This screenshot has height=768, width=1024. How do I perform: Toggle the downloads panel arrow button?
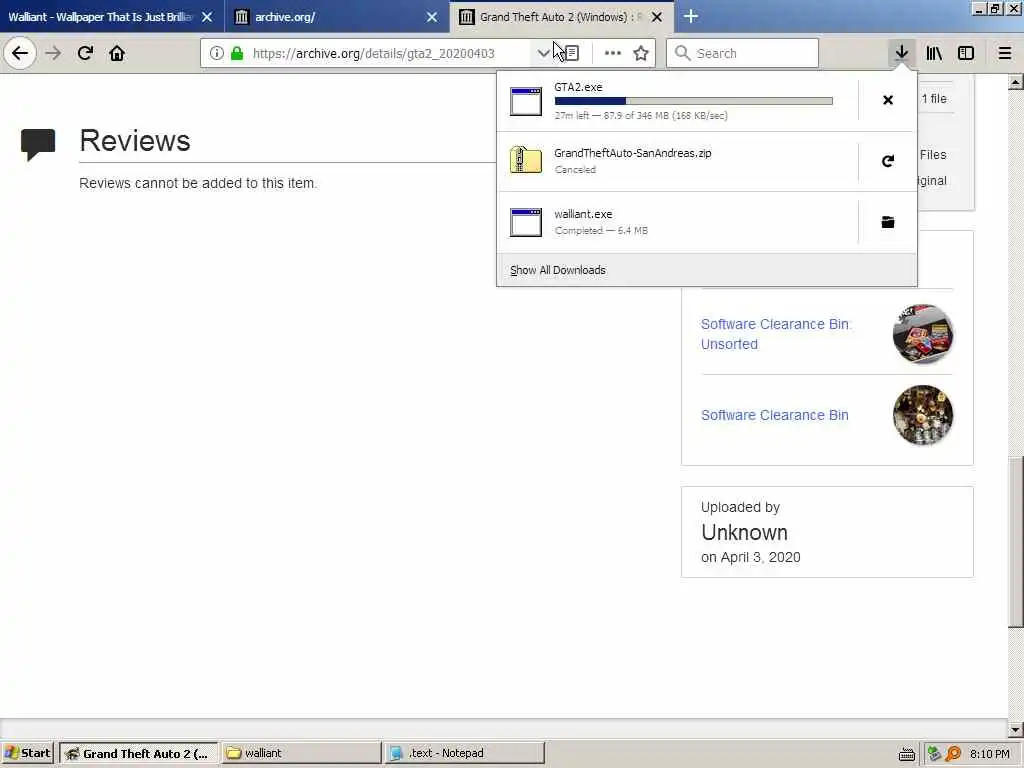pos(901,53)
